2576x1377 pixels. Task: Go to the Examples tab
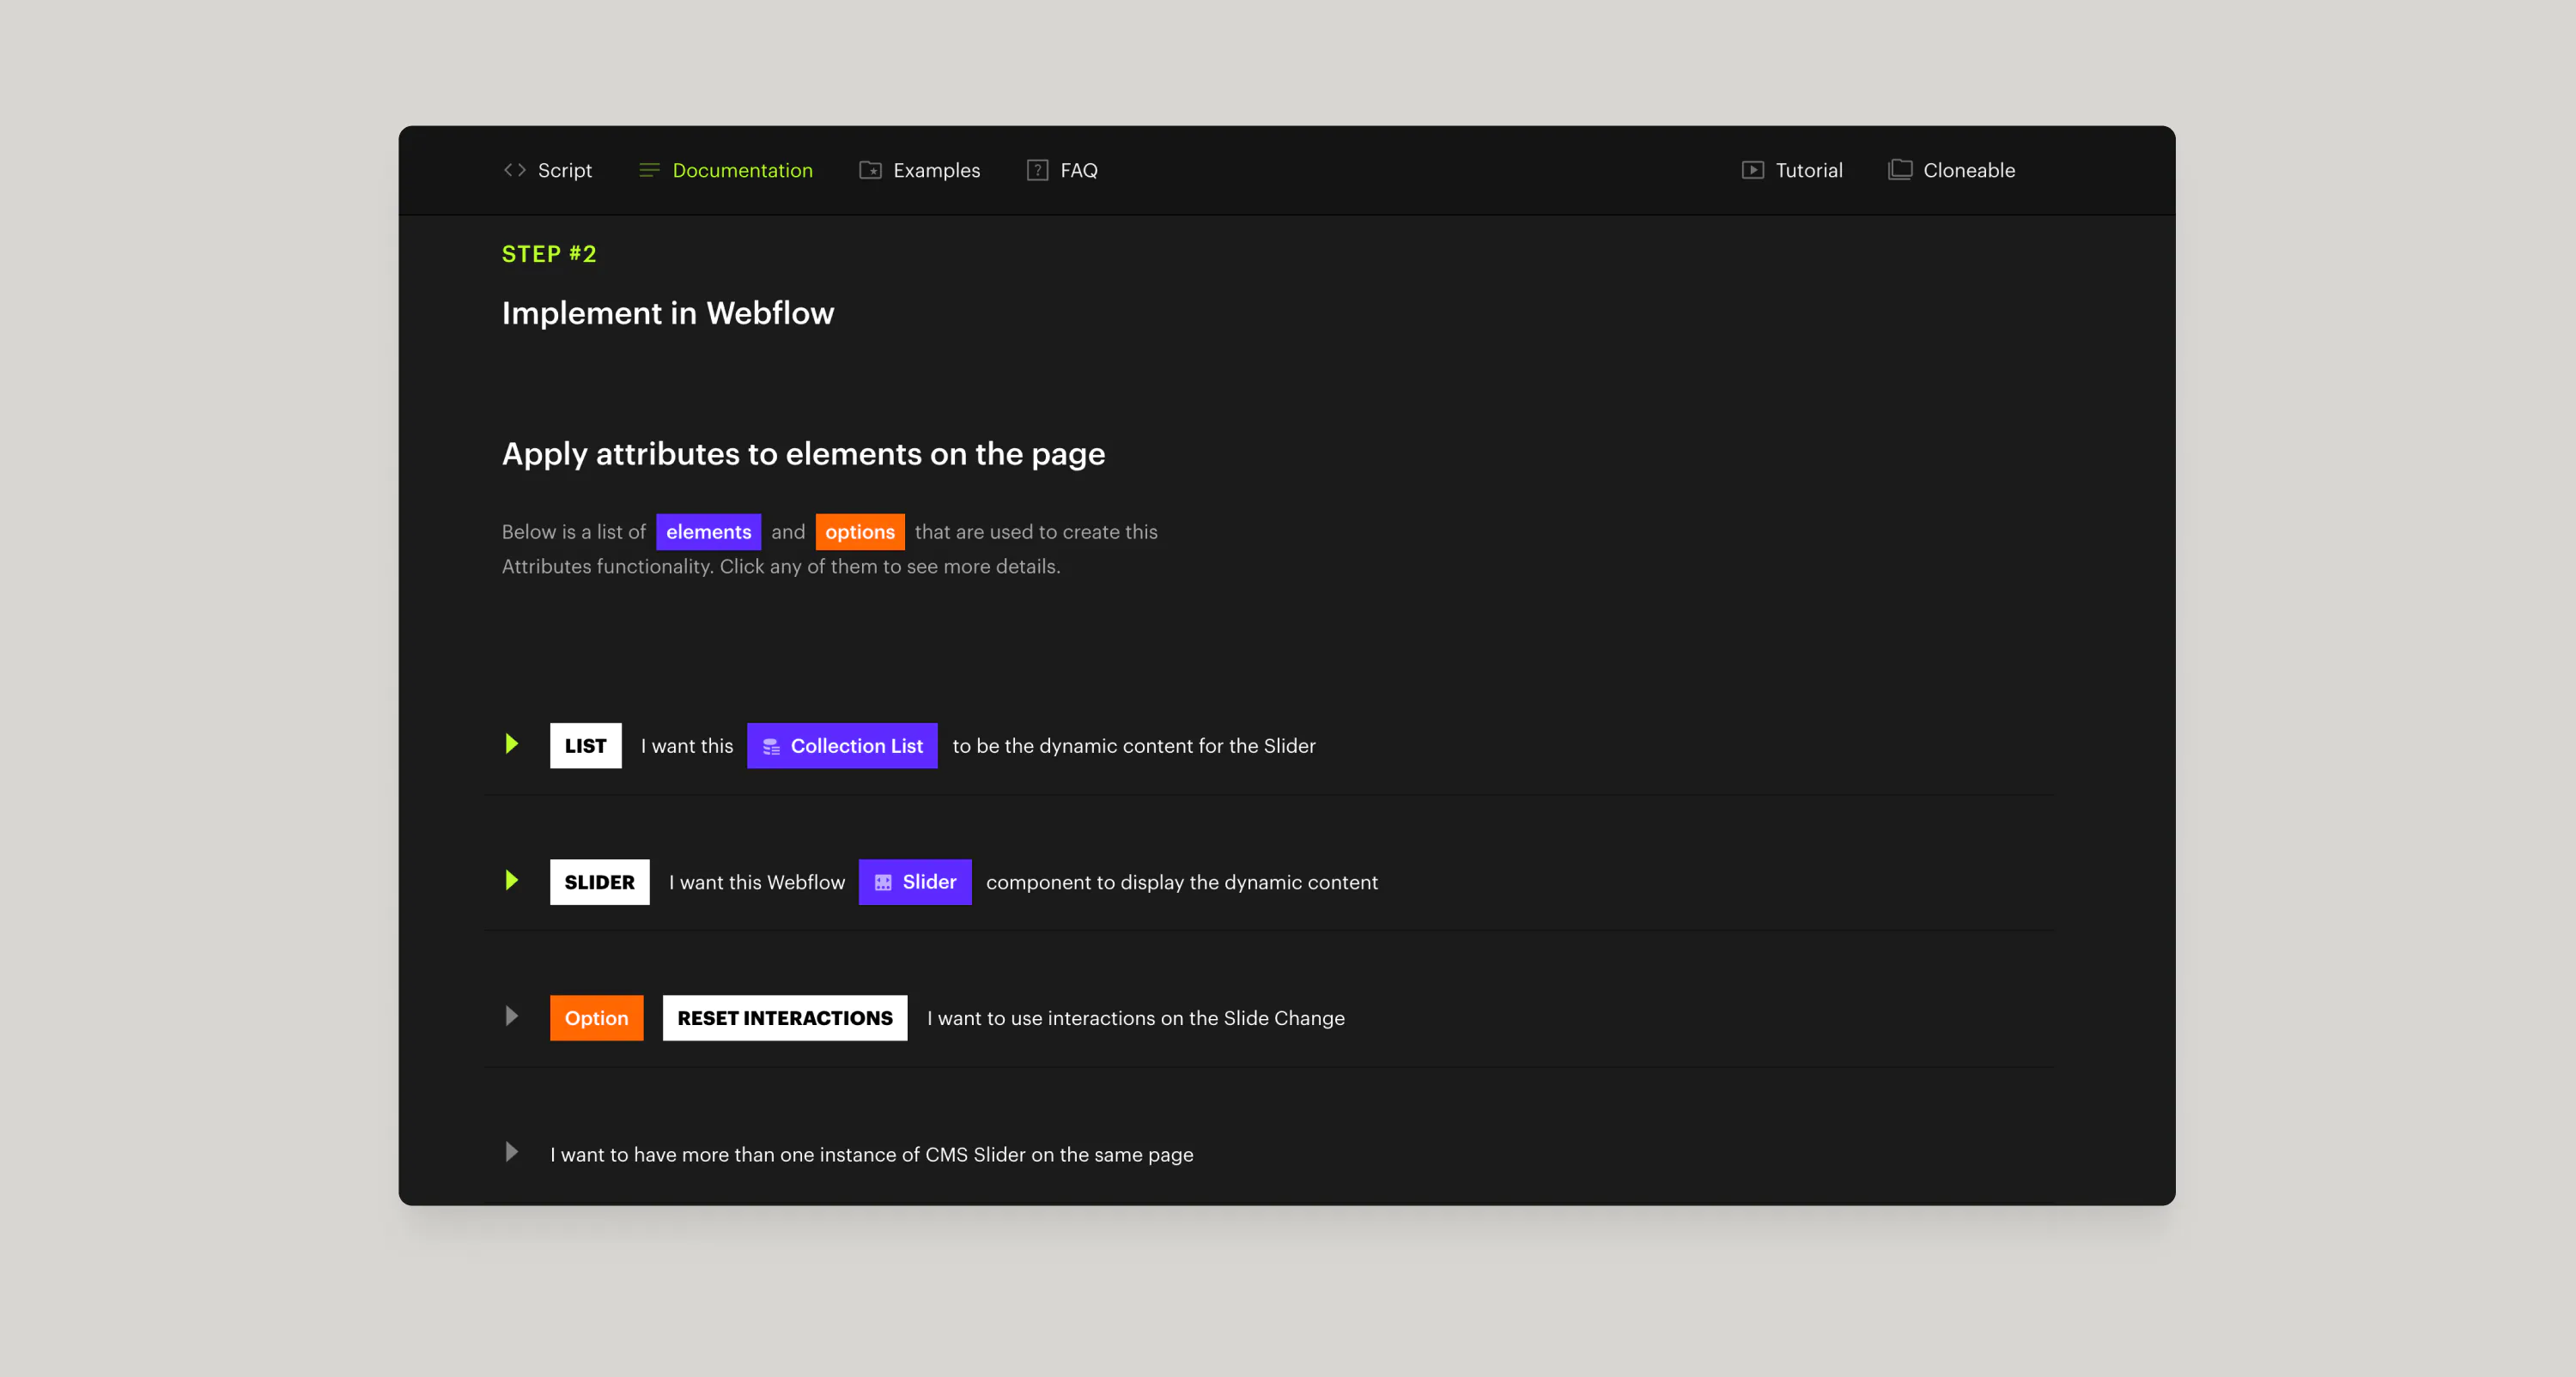point(919,170)
